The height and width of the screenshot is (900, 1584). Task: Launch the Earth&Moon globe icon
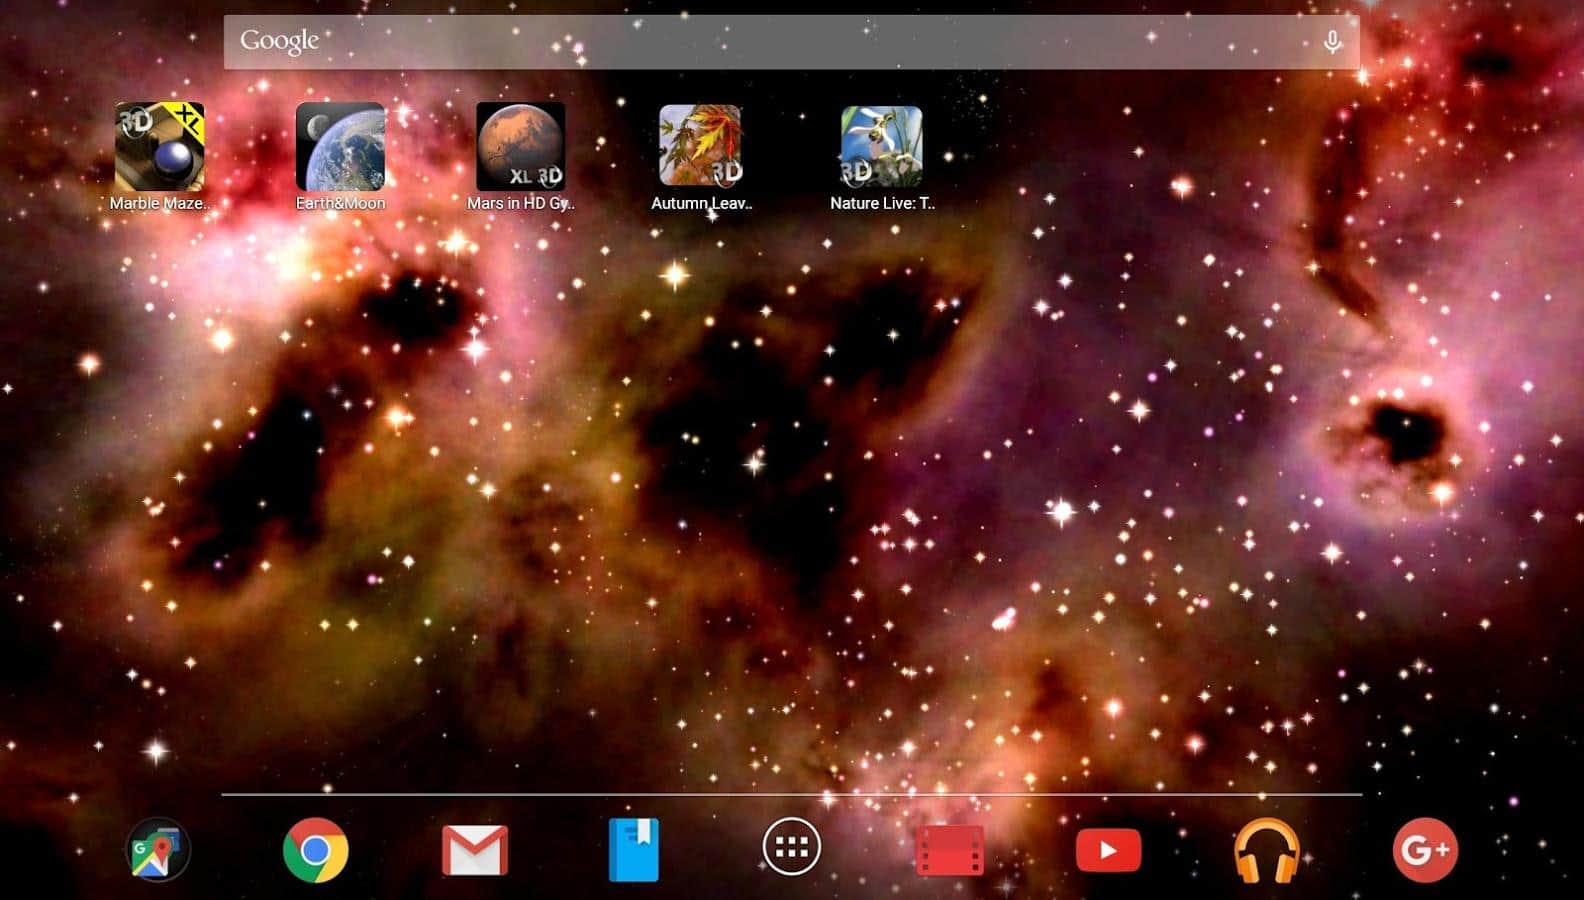pyautogui.click(x=340, y=147)
